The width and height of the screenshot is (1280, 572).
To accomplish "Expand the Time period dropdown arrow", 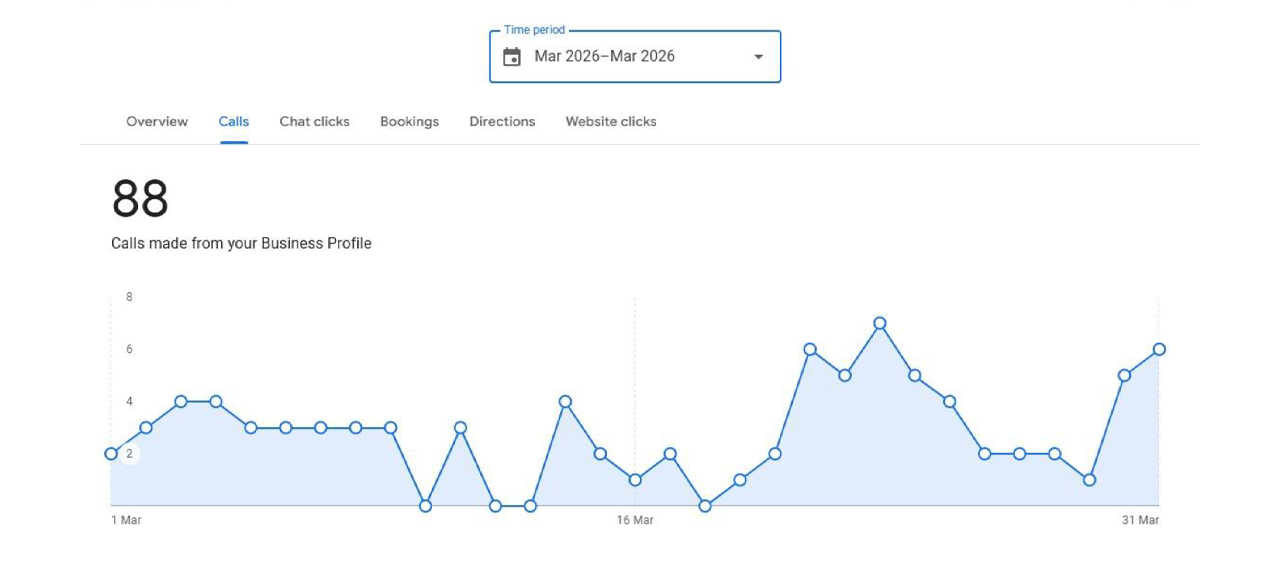I will (x=759, y=57).
